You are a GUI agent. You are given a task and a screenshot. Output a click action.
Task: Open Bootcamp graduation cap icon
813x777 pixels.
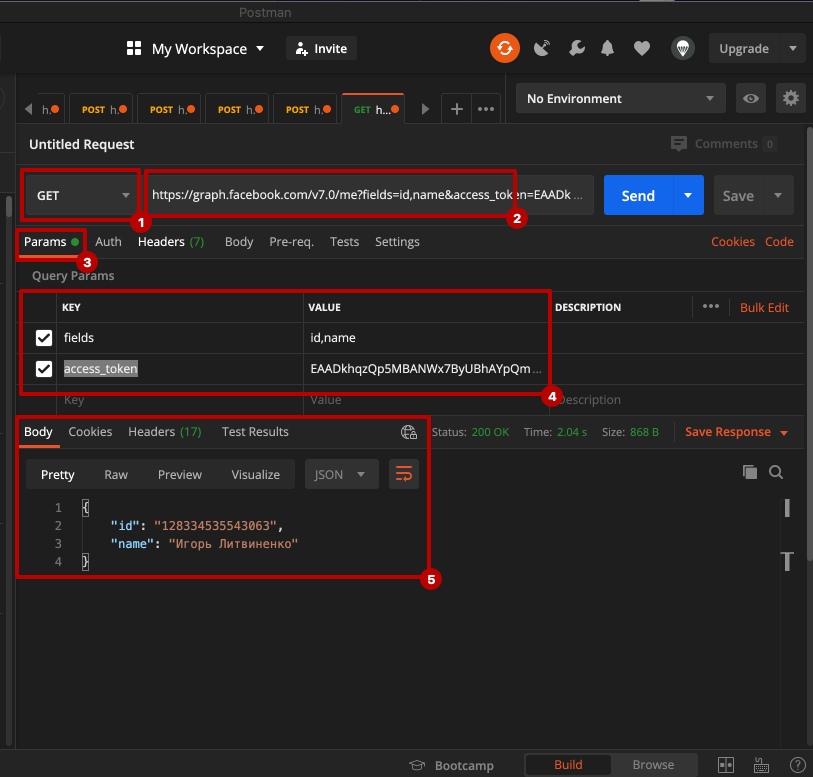[x=417, y=765]
